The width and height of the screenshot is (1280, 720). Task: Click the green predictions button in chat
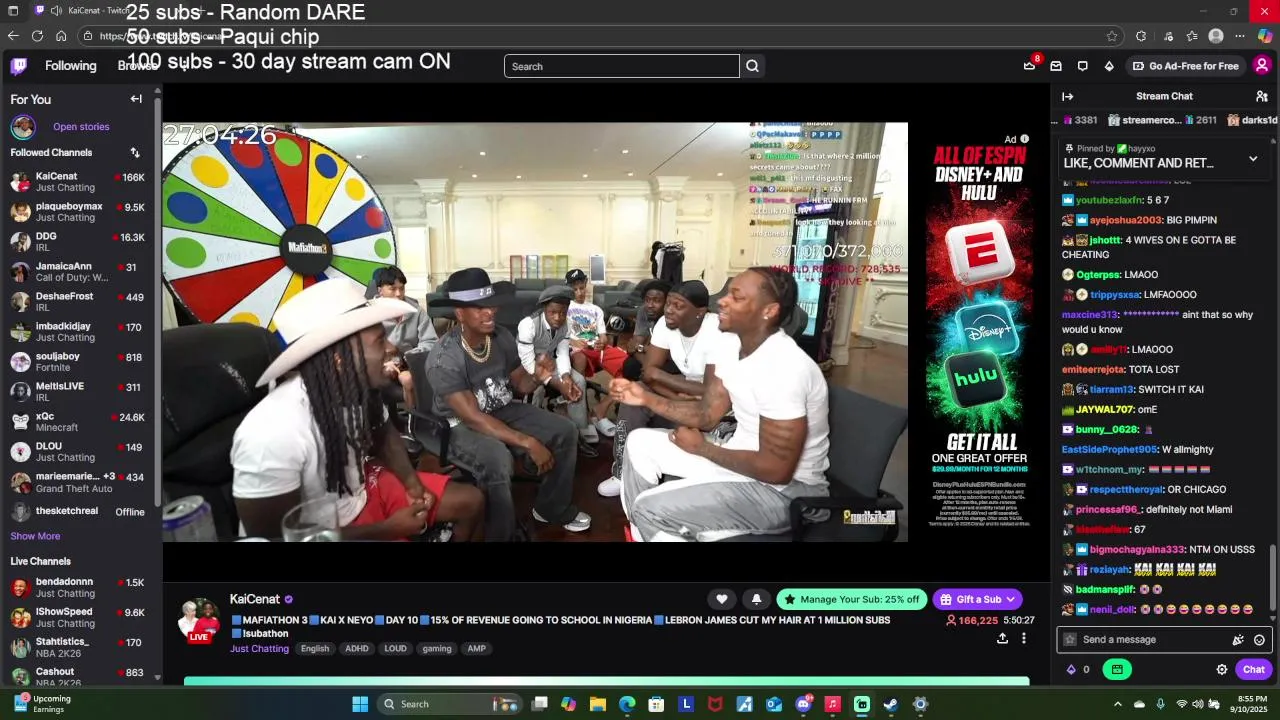(1117, 669)
